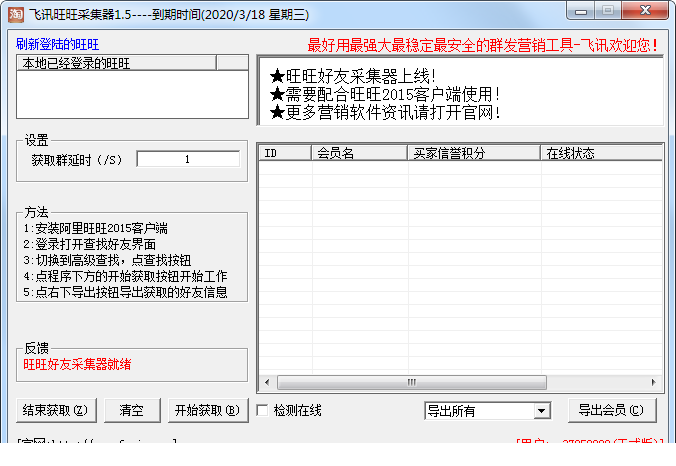Image resolution: width=676 pixels, height=466 pixels.
Task: Sort by the 会员名 column header
Action: tap(360, 153)
